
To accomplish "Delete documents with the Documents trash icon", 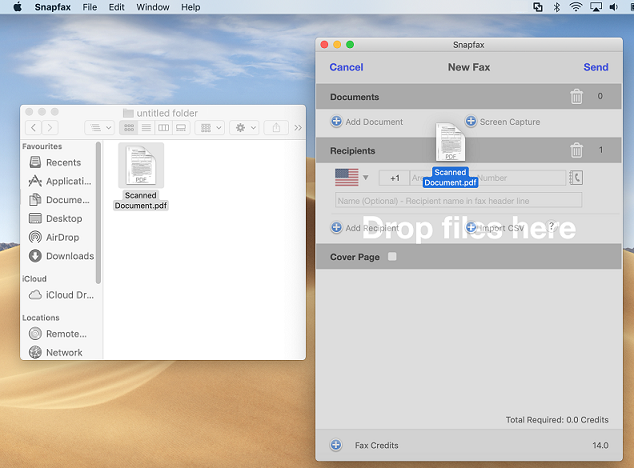I will click(576, 97).
